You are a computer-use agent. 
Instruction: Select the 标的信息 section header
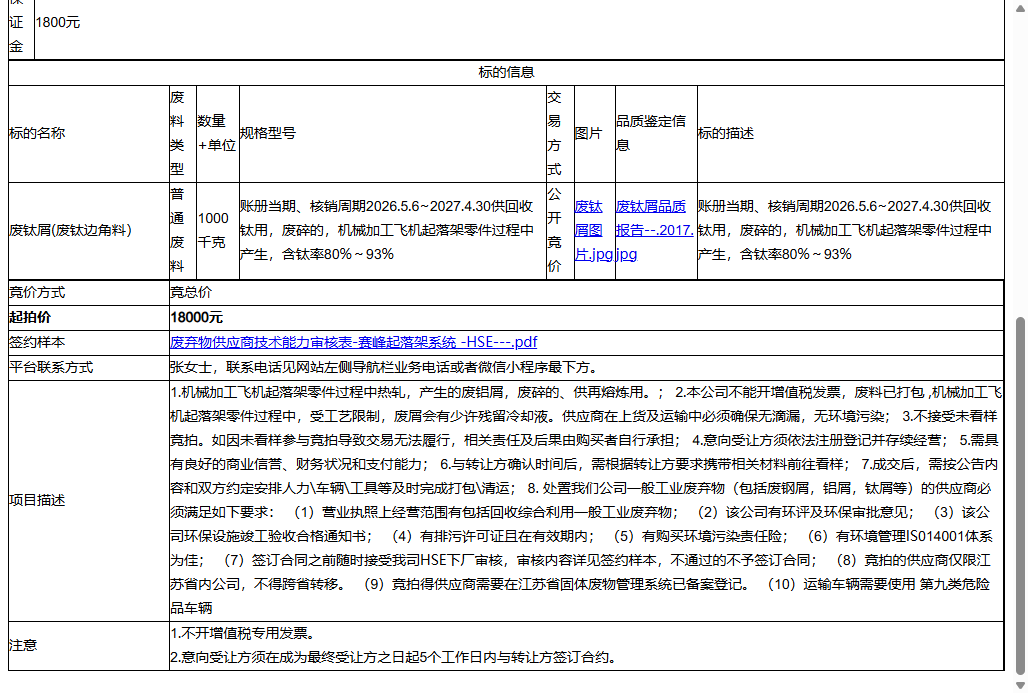pos(506,72)
